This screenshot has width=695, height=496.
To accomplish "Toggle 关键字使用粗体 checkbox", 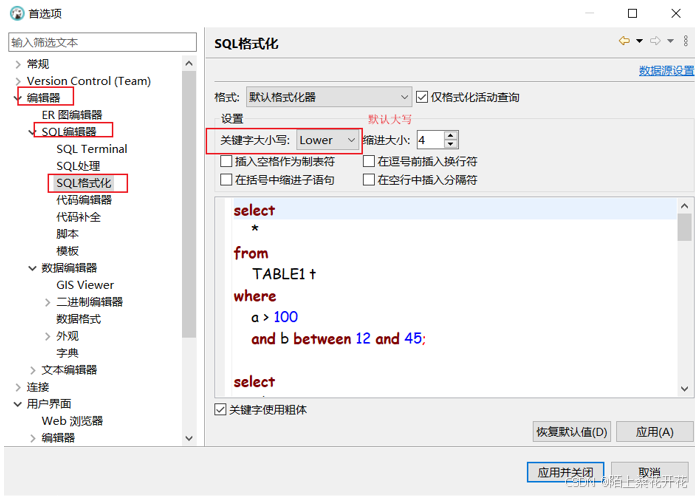I will [220, 410].
